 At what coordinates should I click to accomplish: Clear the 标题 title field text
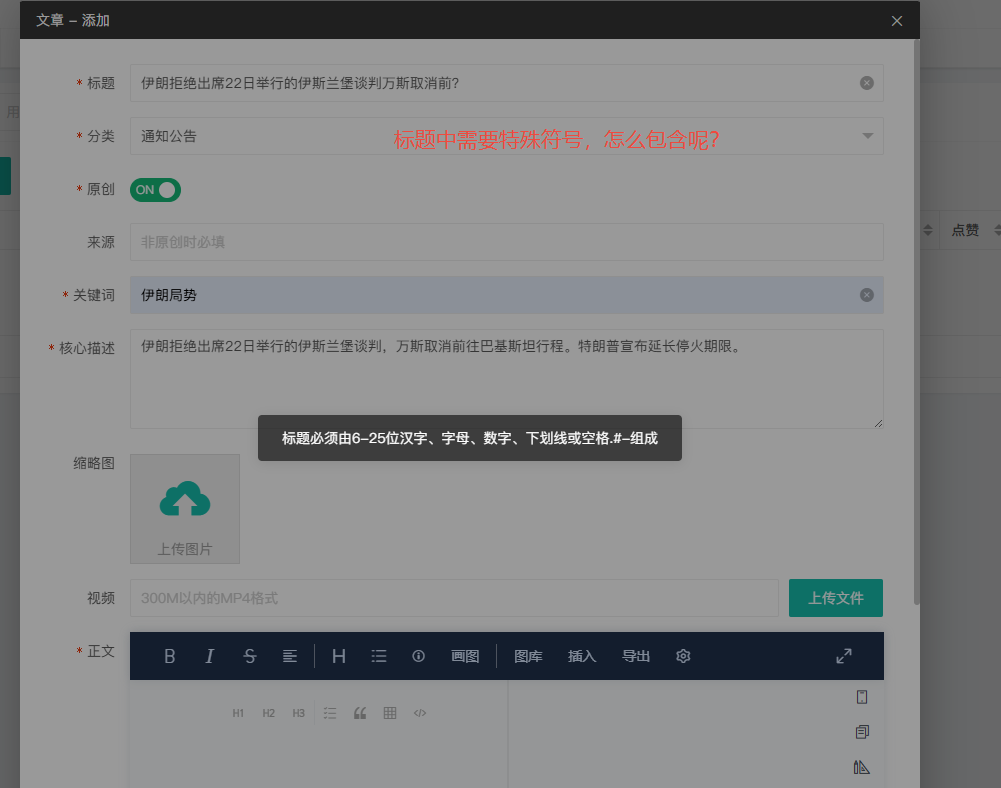[867, 83]
